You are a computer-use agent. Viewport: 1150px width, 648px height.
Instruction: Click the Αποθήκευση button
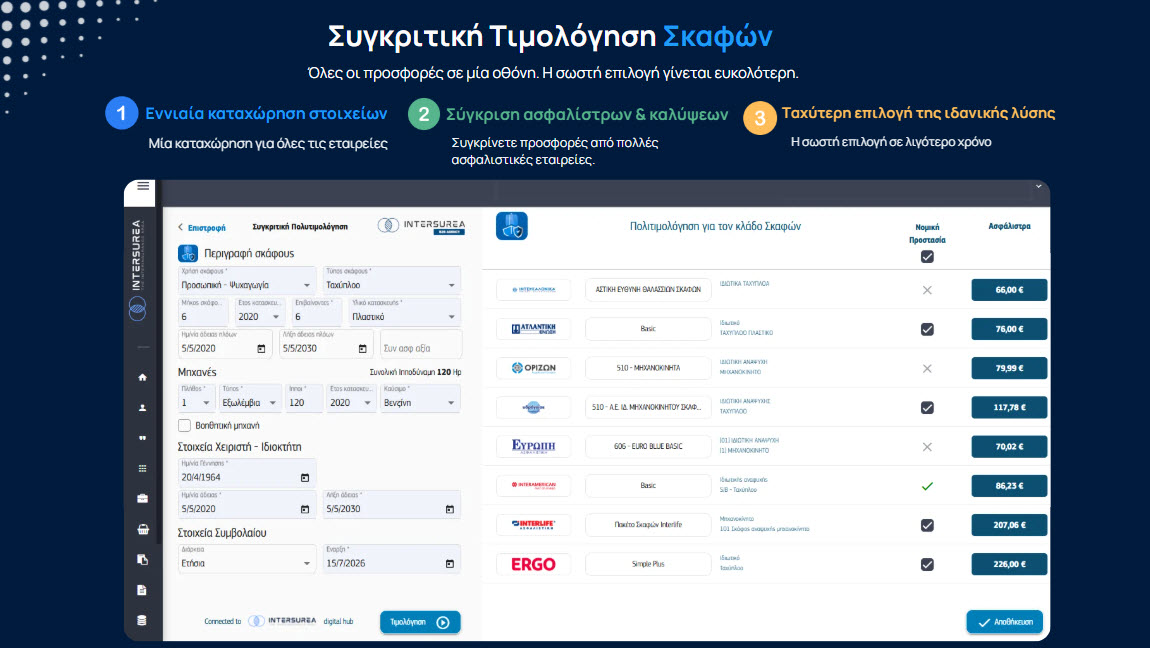click(x=1005, y=622)
